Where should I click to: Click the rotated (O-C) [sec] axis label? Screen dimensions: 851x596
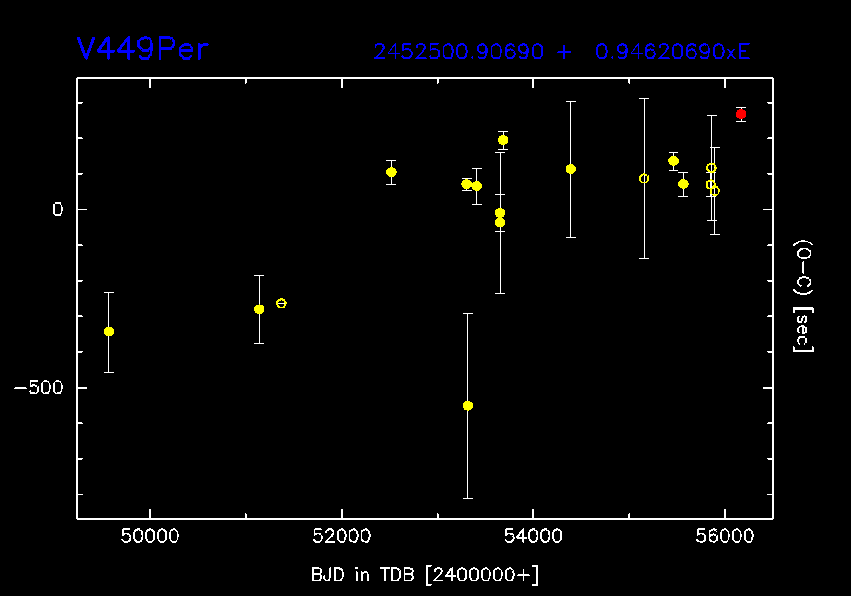pyautogui.click(x=802, y=296)
